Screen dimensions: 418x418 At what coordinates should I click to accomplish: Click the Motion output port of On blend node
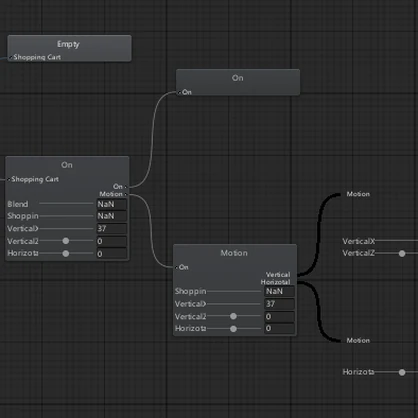click(x=126, y=194)
